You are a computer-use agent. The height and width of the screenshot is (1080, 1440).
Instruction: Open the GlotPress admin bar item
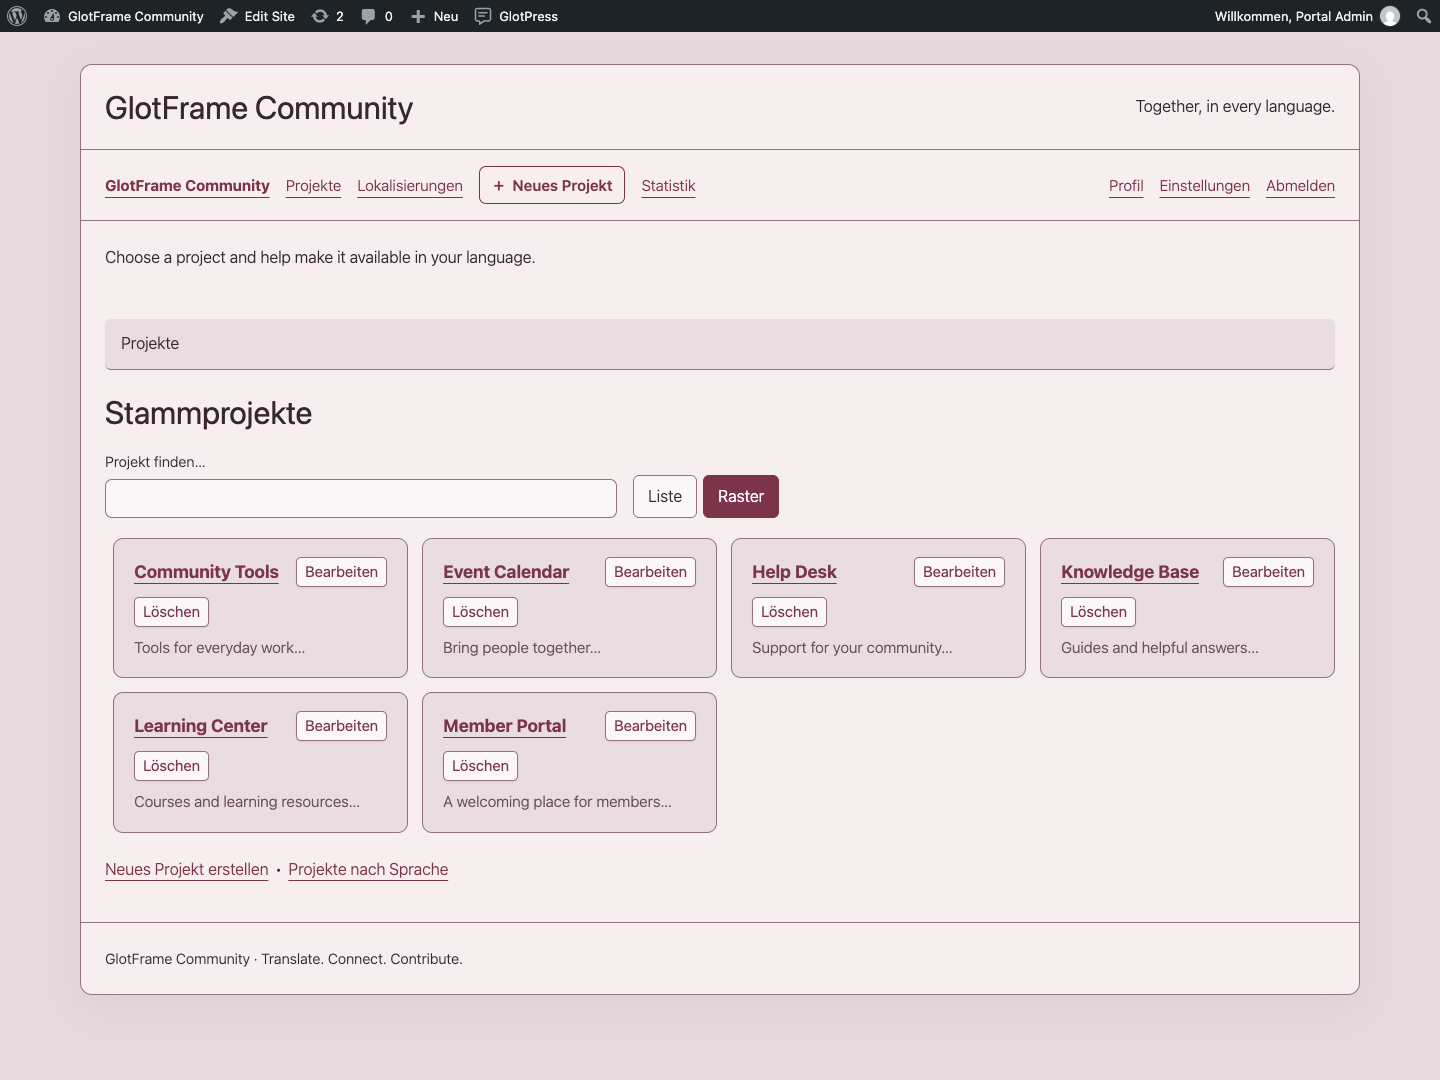tap(517, 16)
